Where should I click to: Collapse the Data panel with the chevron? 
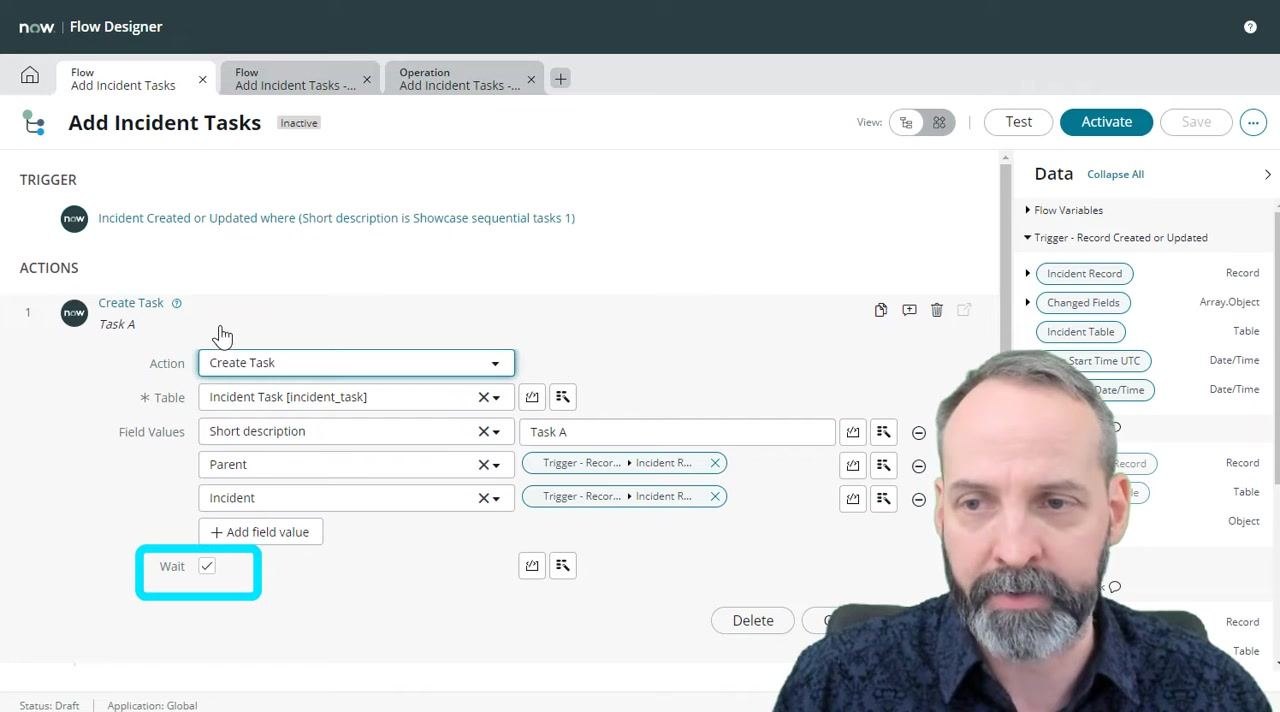[x=1267, y=174]
